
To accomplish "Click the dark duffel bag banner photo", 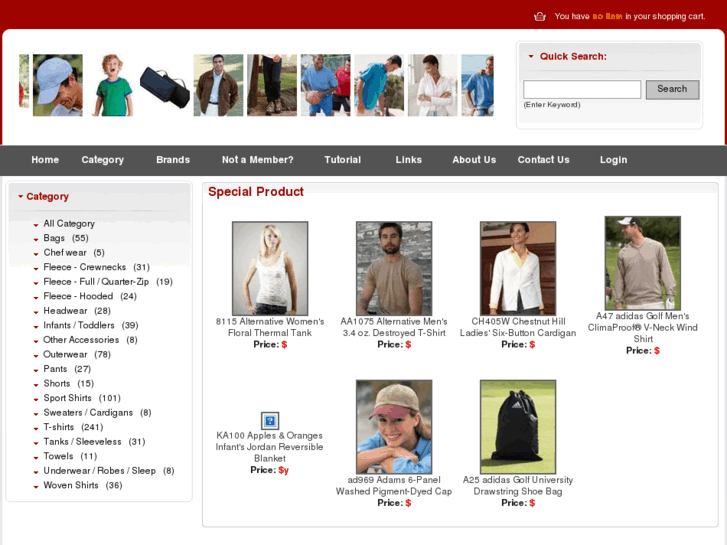I will point(165,85).
